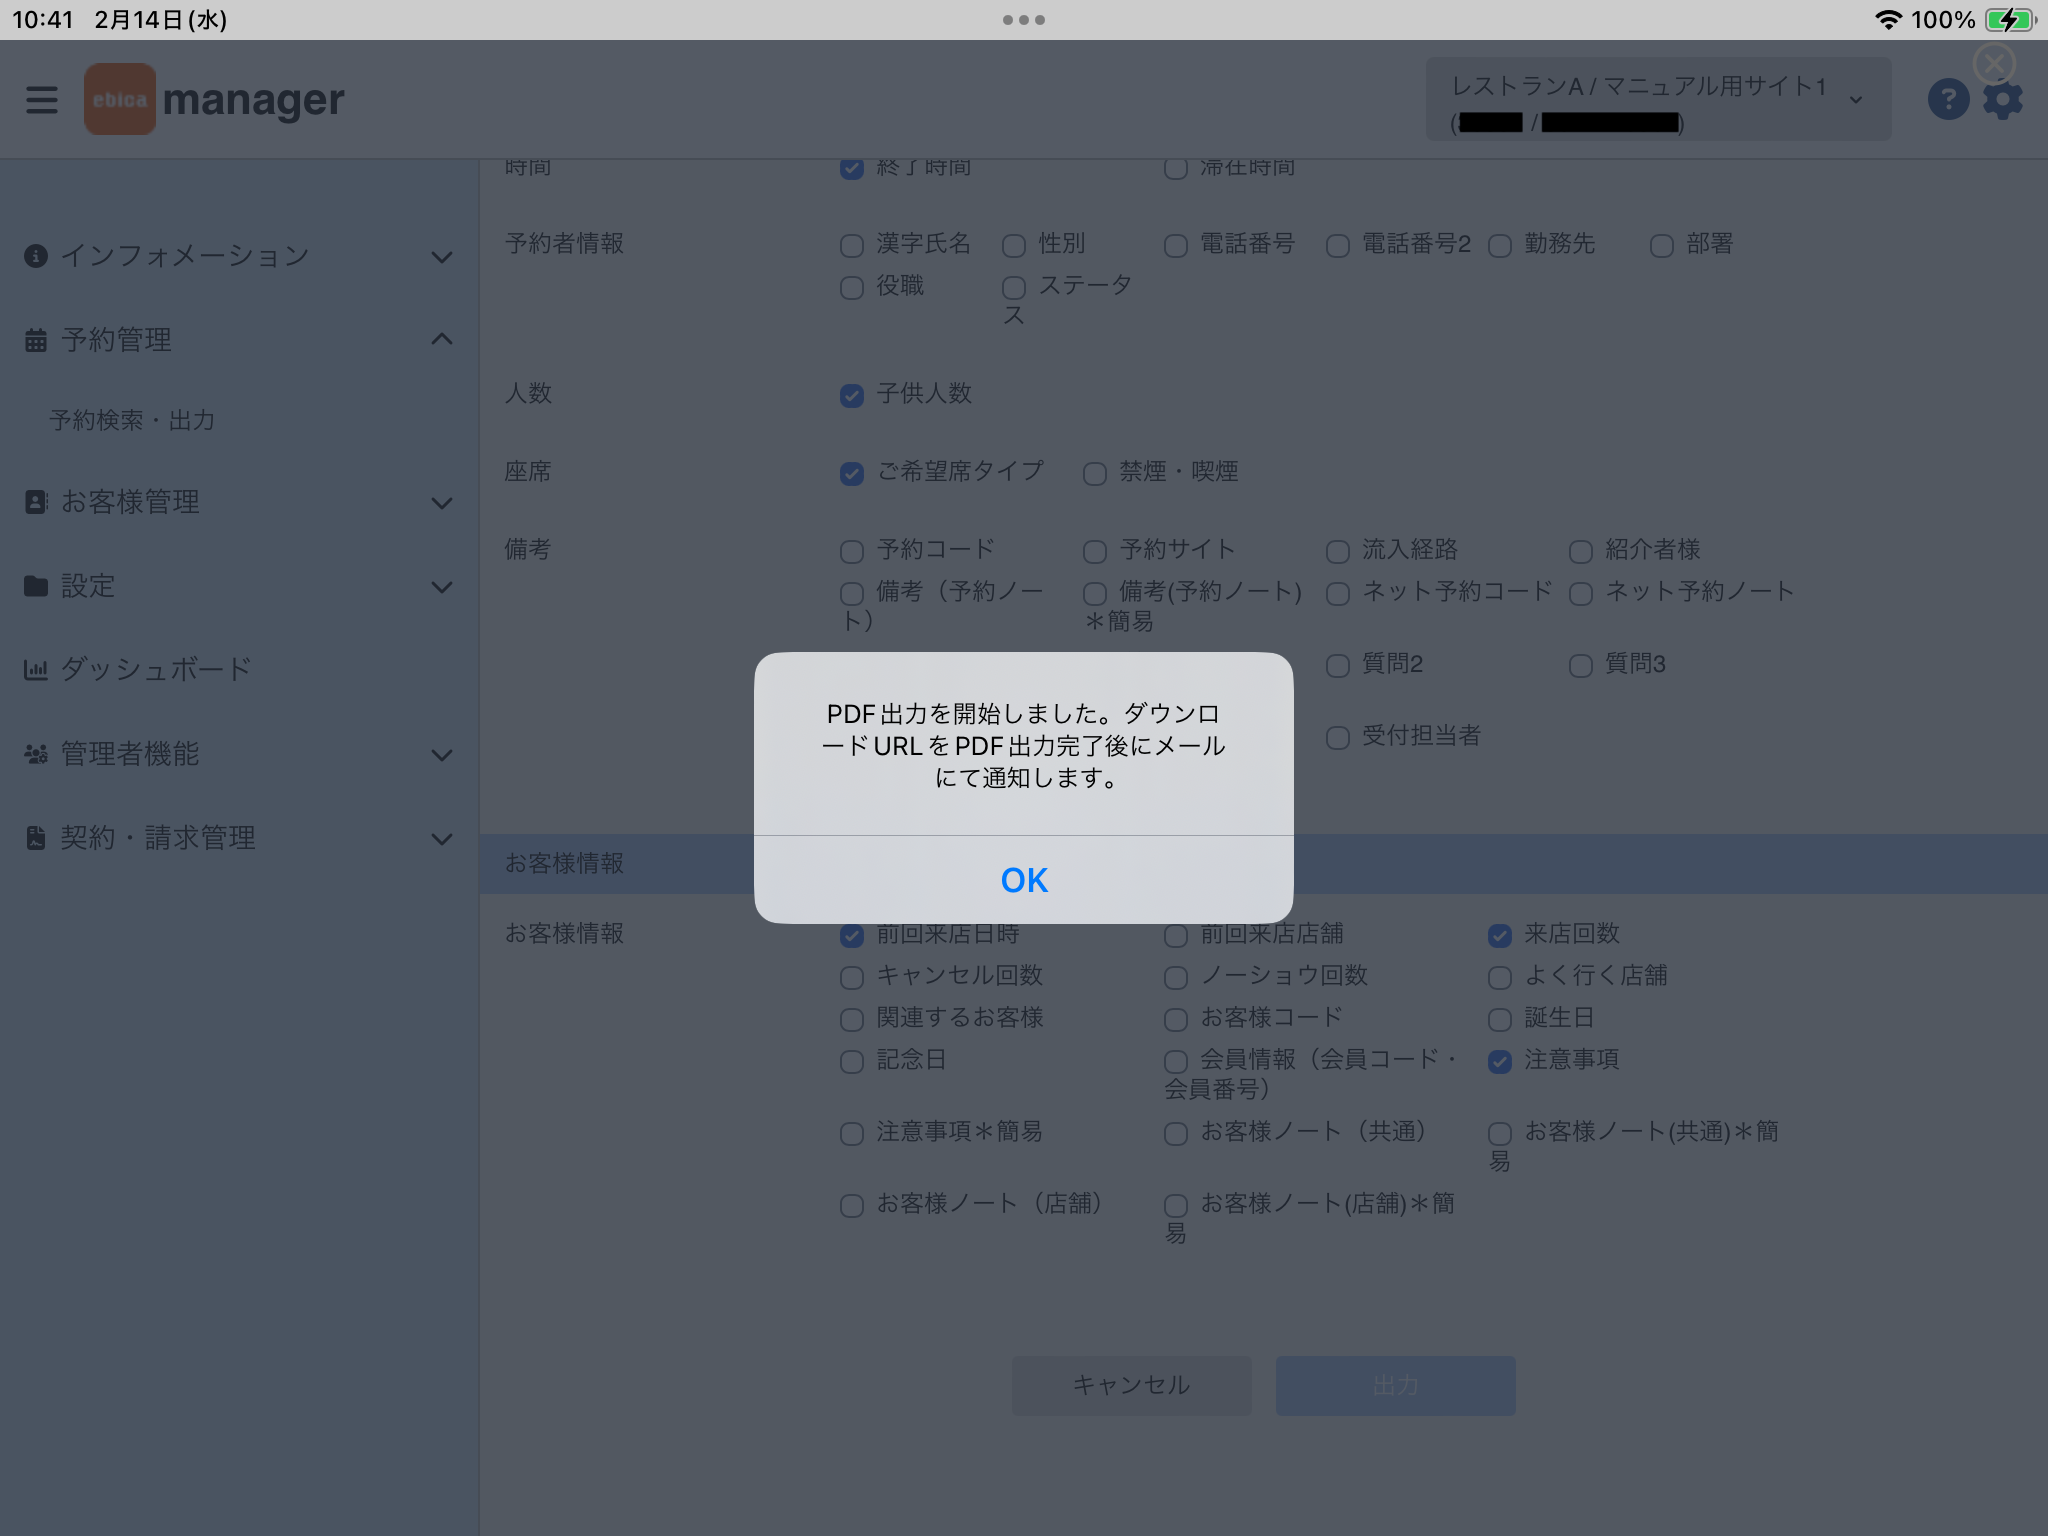This screenshot has height=1536, width=2048.
Task: Open the settings gear icon
Action: click(x=2003, y=100)
